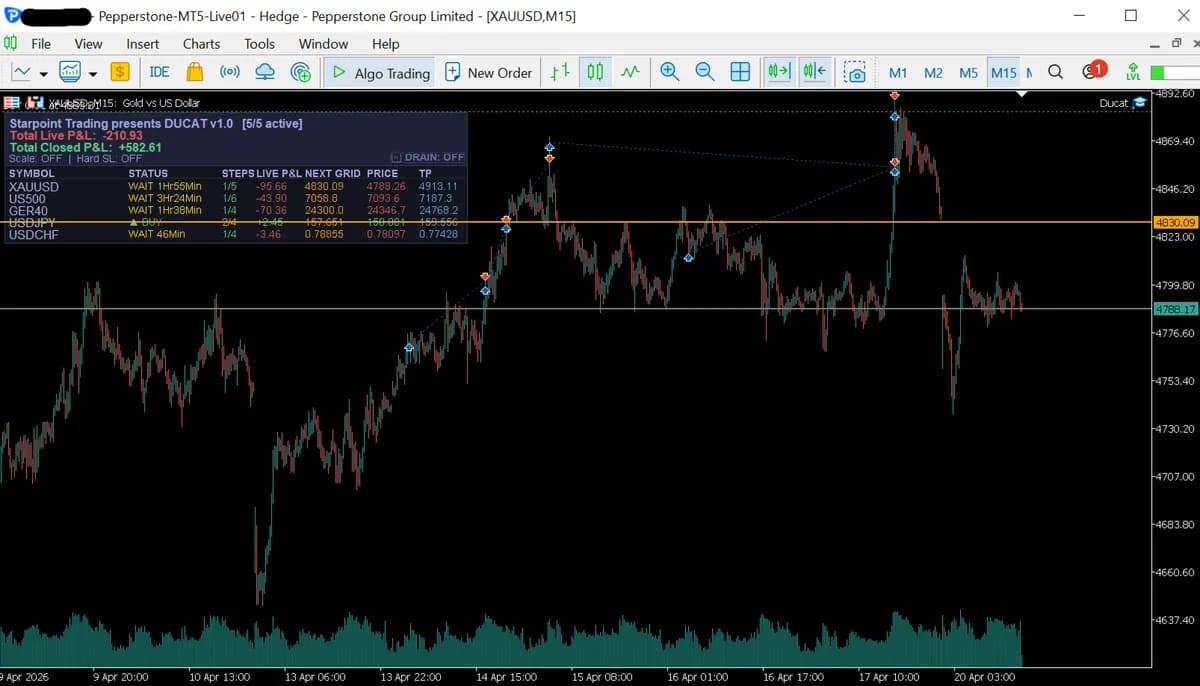1200x686 pixels.
Task: Click the 4869.40 price scale label
Action: (1175, 141)
